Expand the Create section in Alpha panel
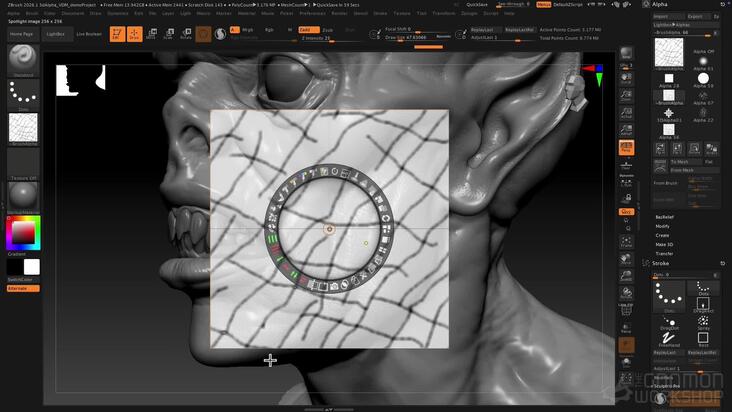 [x=662, y=235]
